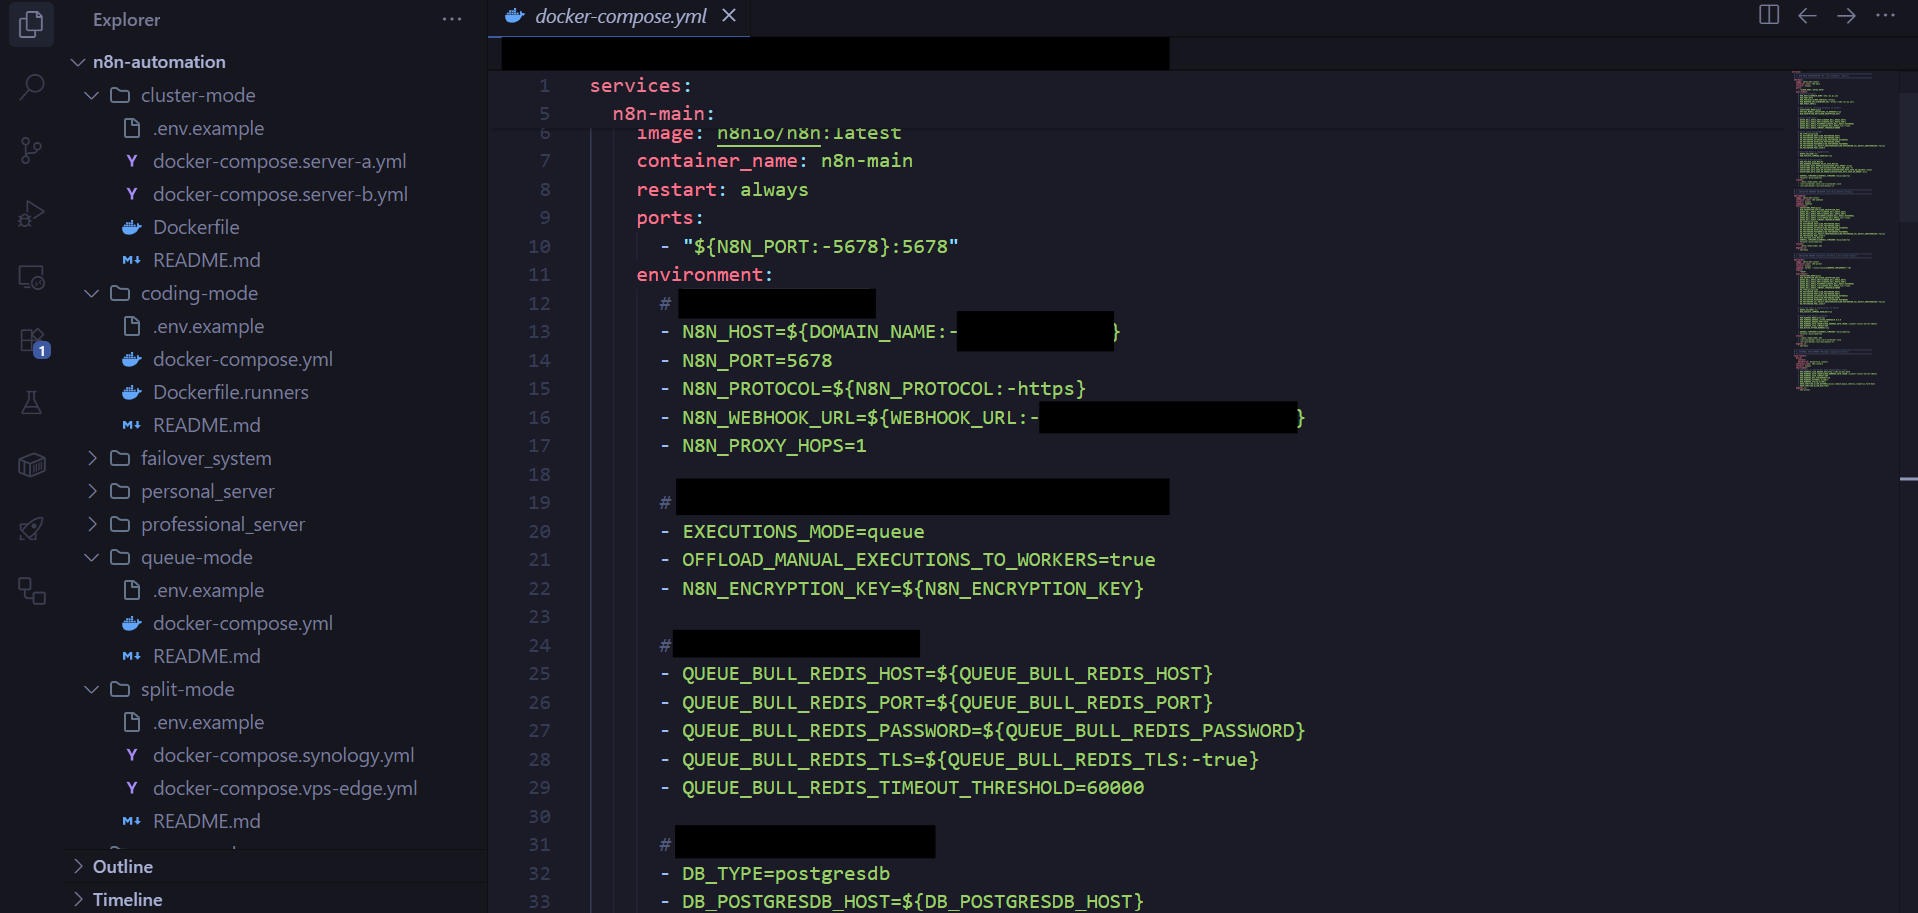Close the docker-compose.yml tab
Screen dimensions: 1918x913
point(729,16)
